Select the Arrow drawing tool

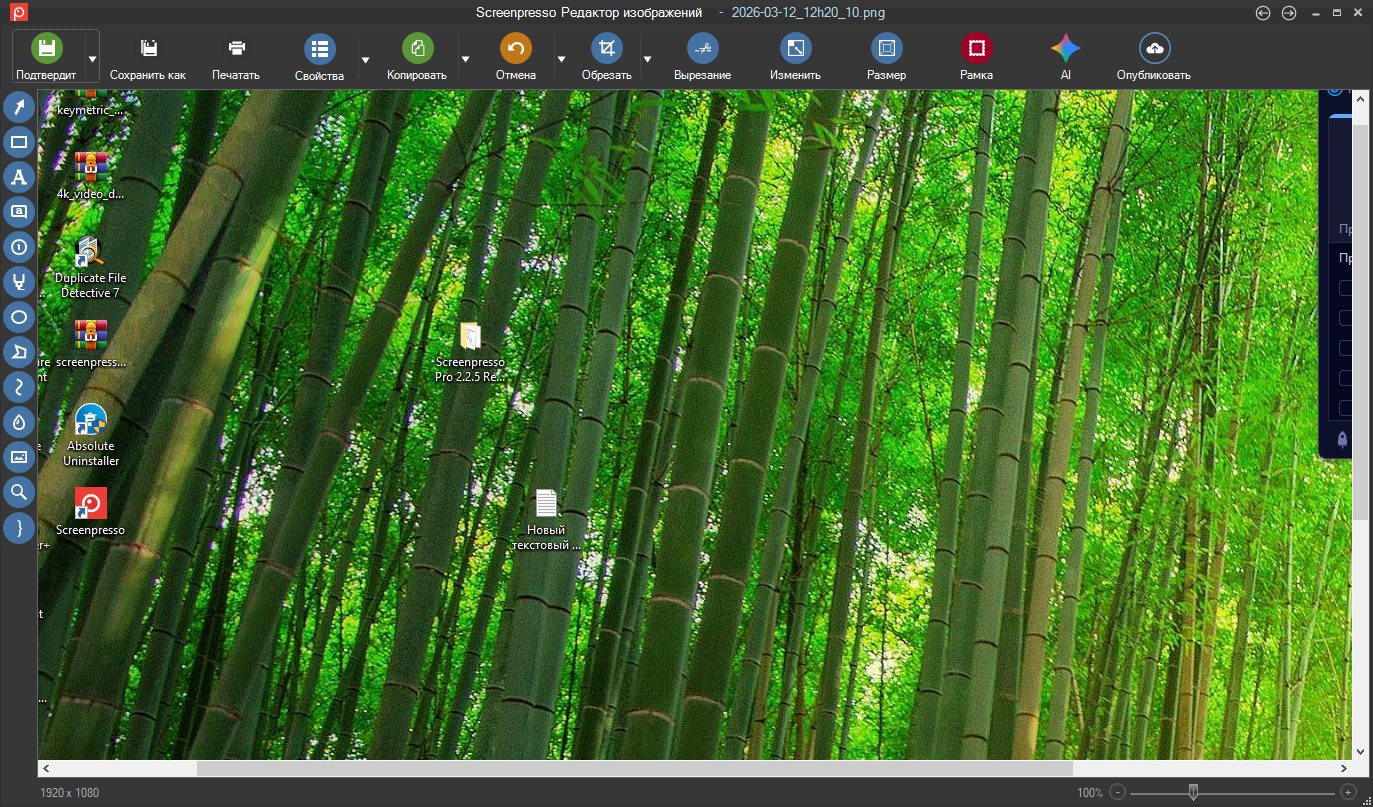point(19,107)
